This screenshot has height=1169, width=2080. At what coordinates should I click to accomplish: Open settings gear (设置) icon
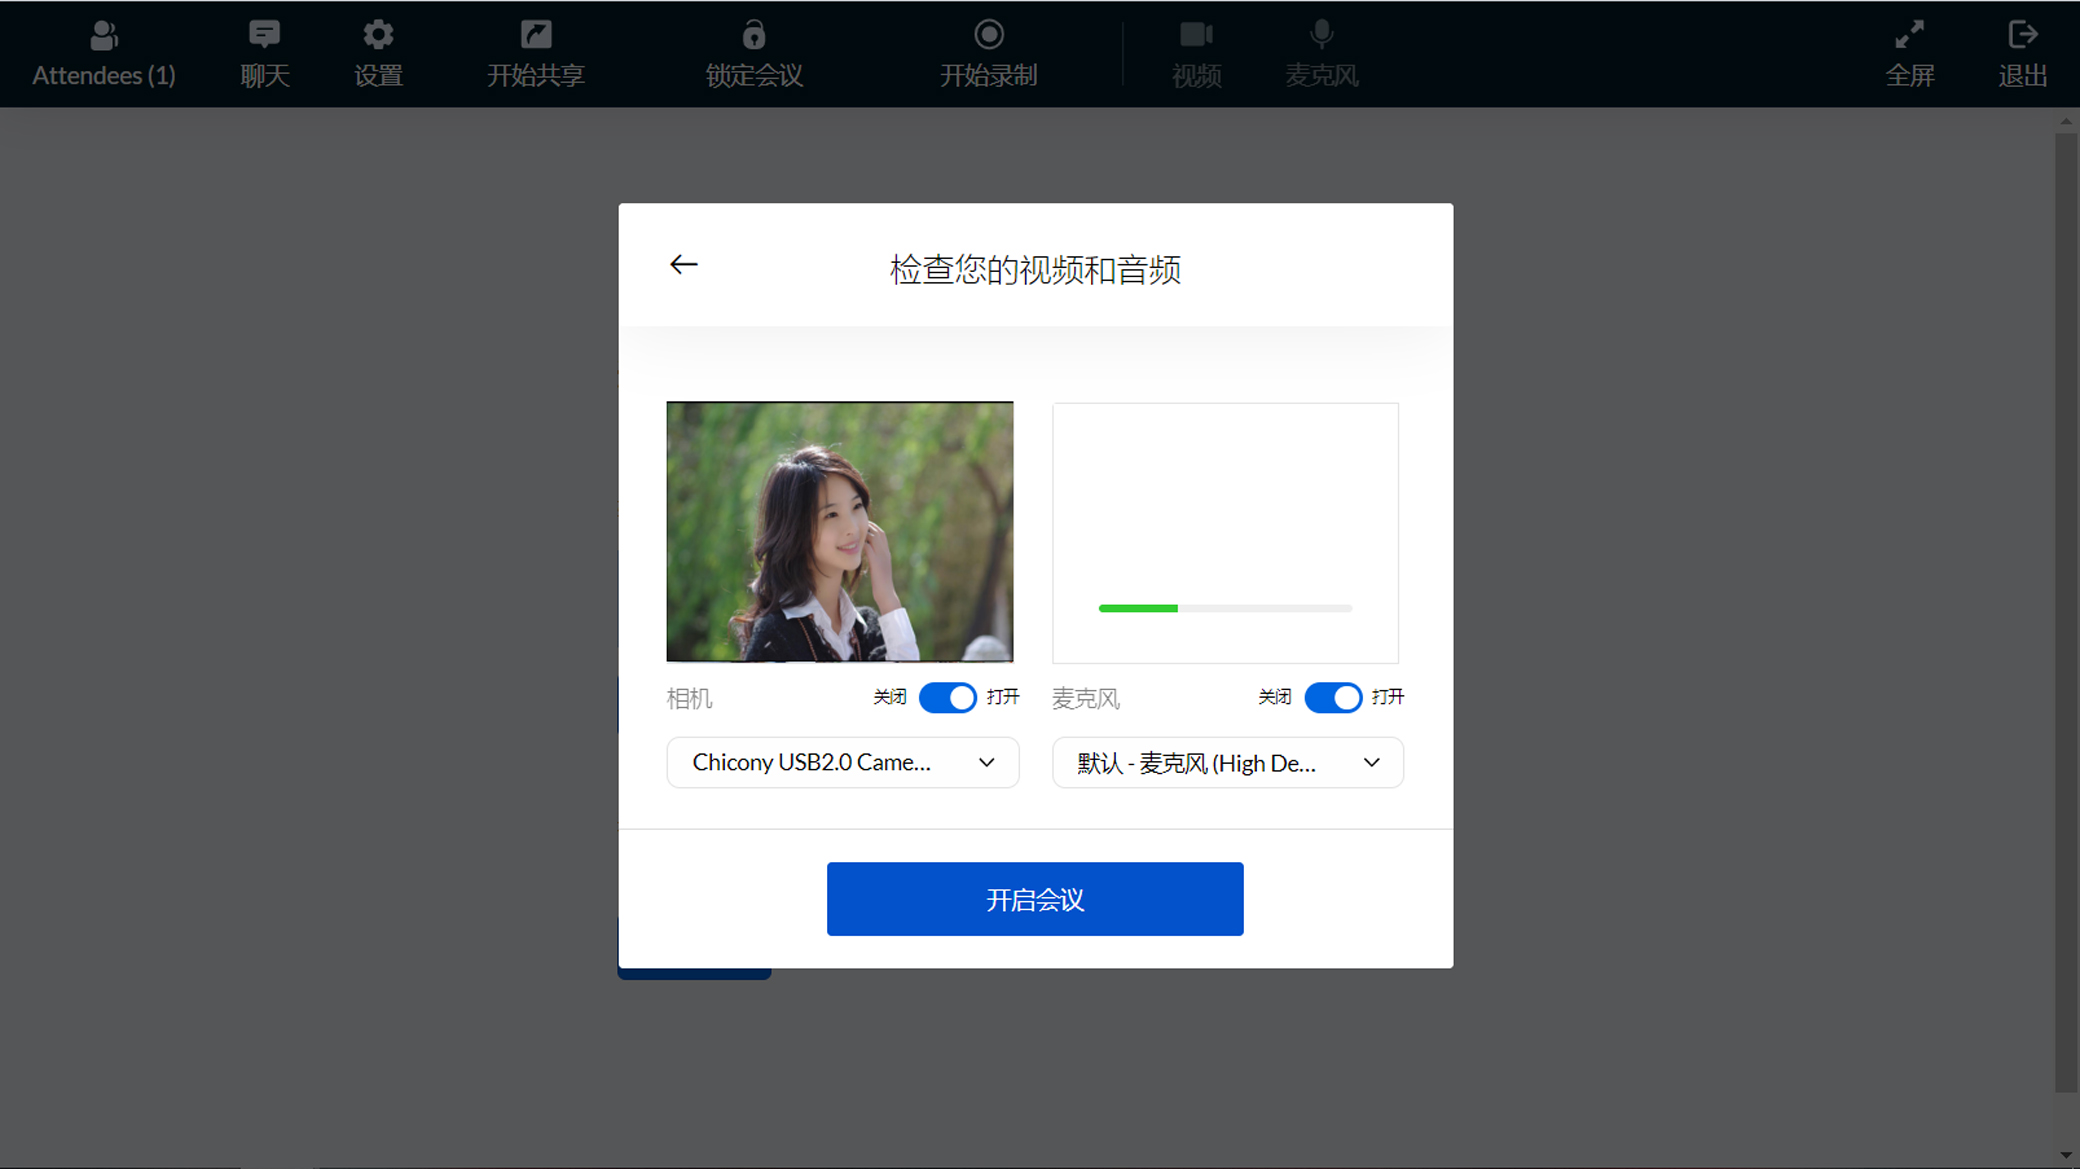pyautogui.click(x=378, y=36)
